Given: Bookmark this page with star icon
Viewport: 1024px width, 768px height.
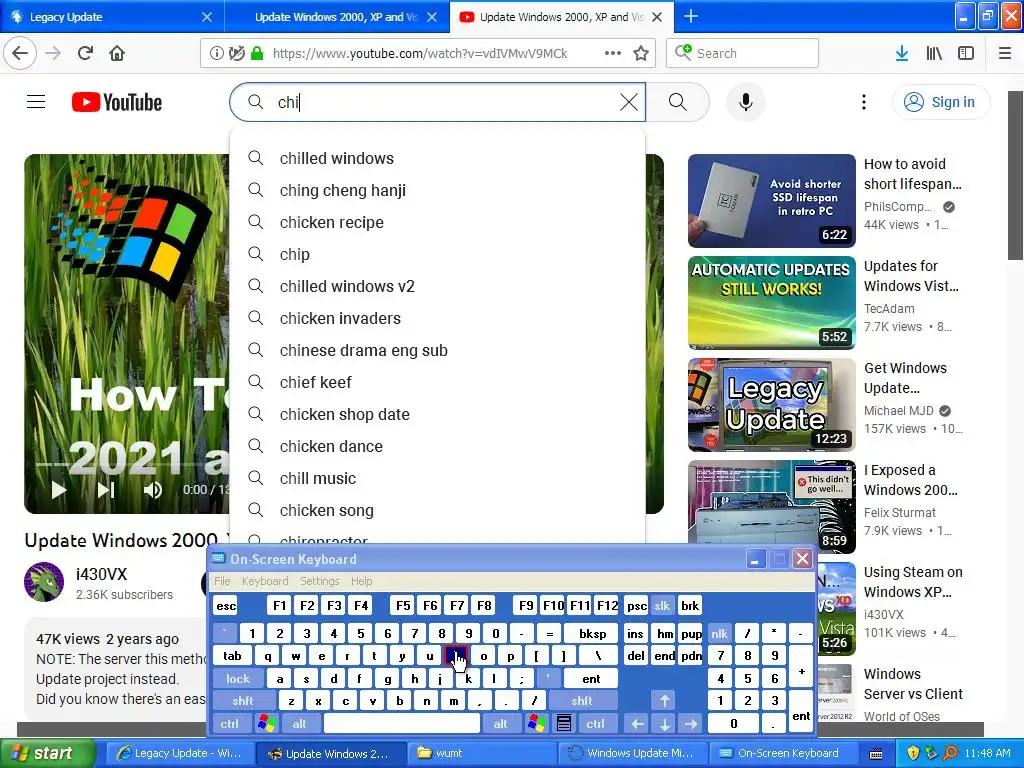Looking at the screenshot, I should (x=641, y=53).
